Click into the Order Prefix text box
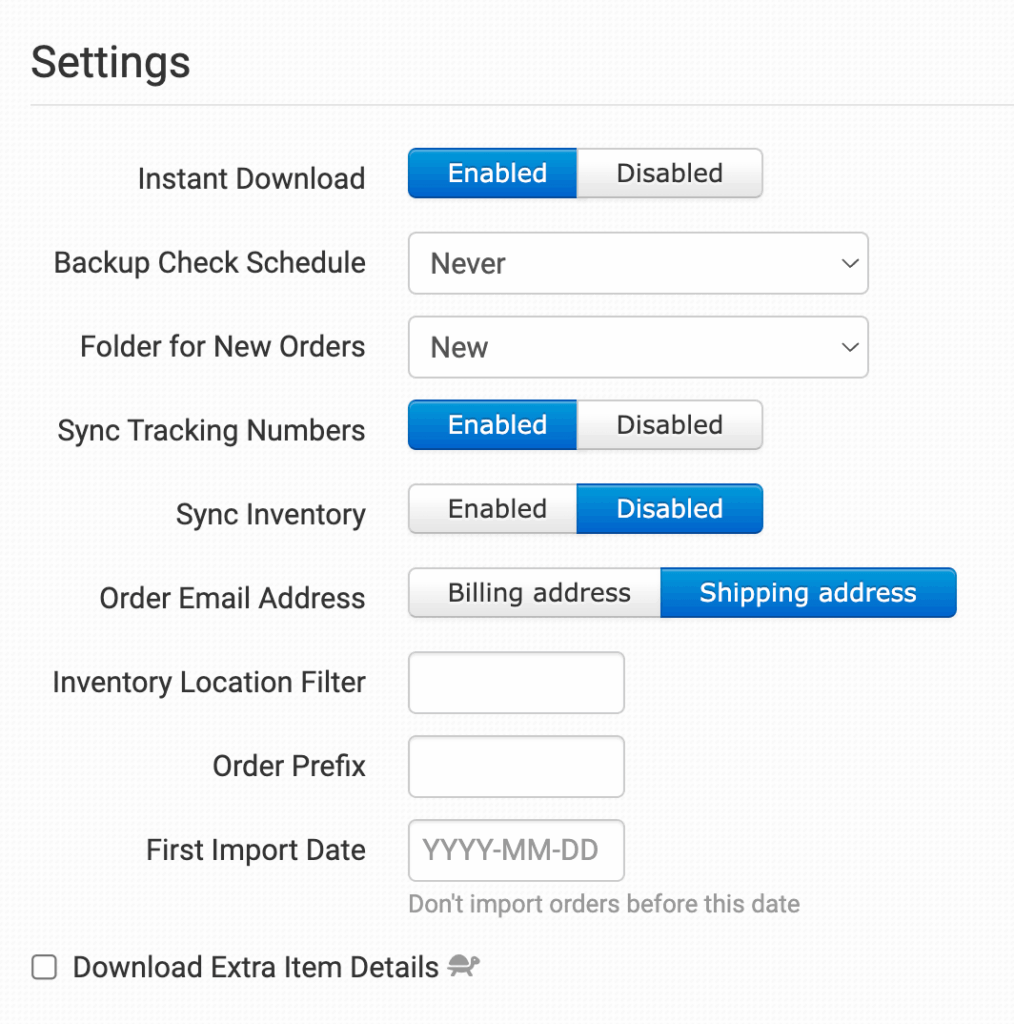1014x1024 pixels. [516, 767]
